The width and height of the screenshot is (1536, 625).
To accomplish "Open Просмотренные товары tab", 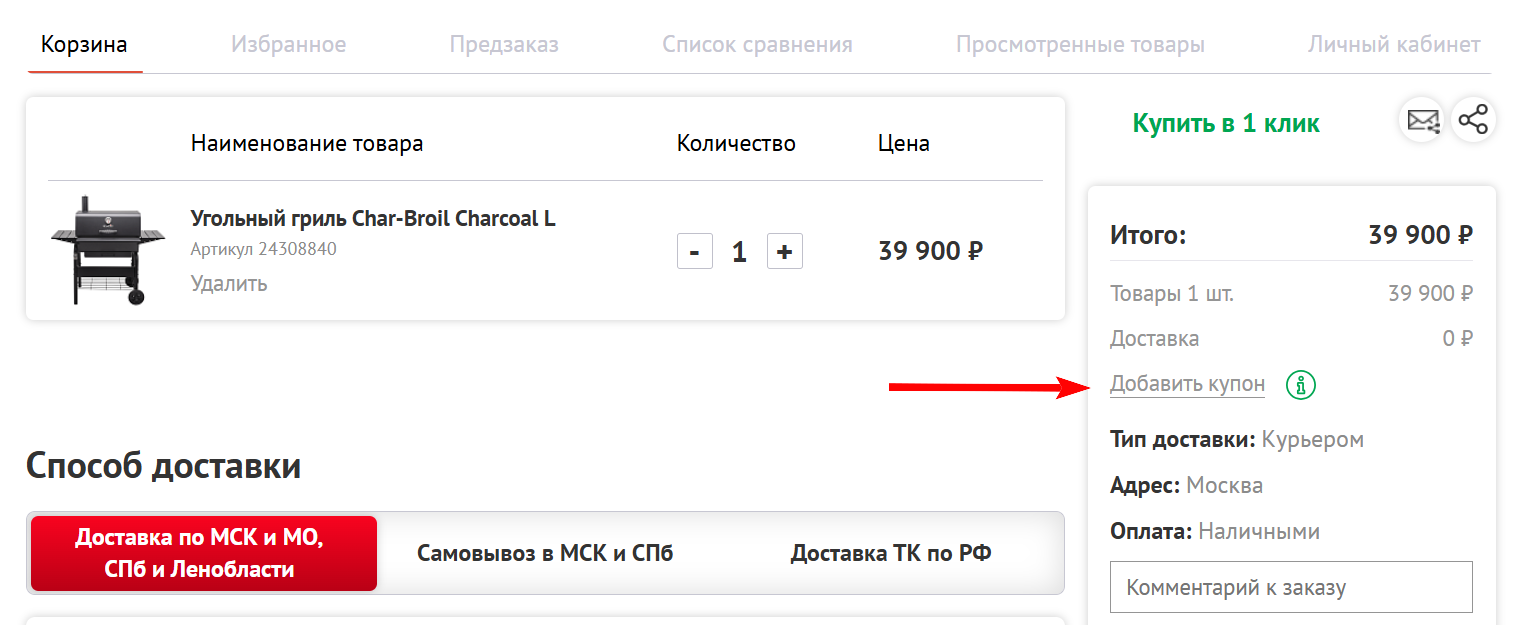I will (x=1080, y=45).
